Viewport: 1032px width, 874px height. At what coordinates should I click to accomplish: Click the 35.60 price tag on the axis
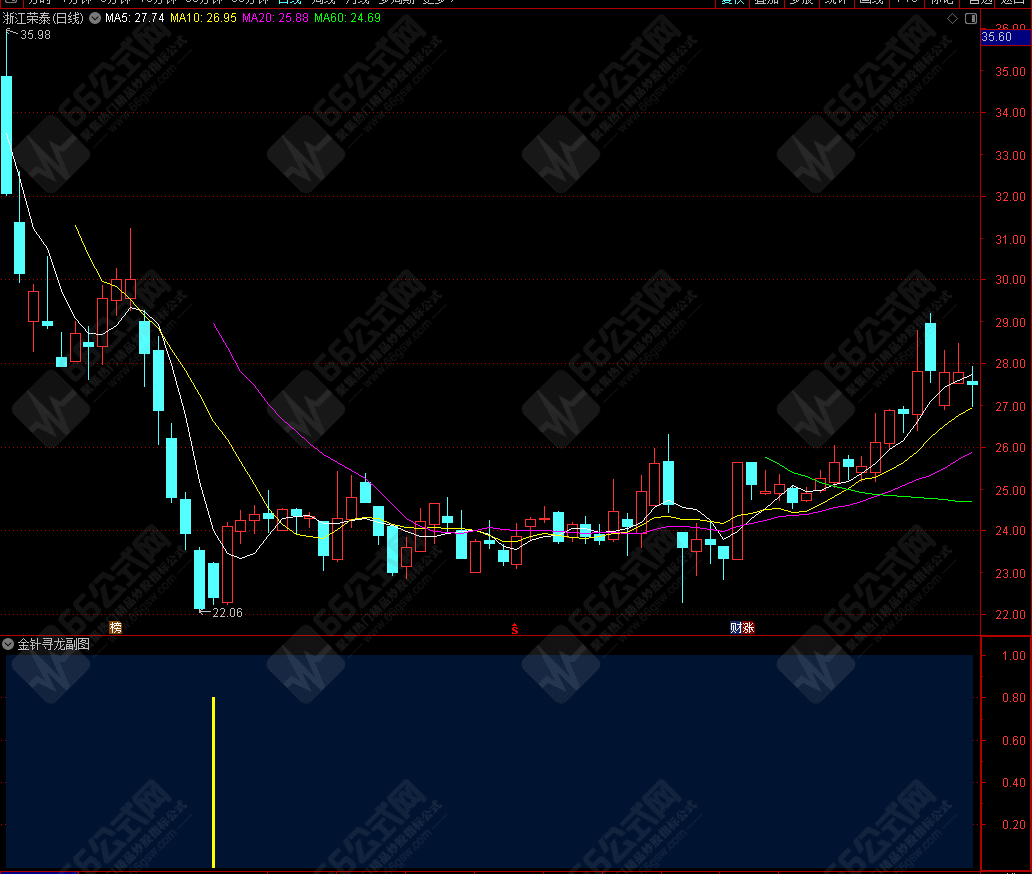(997, 37)
